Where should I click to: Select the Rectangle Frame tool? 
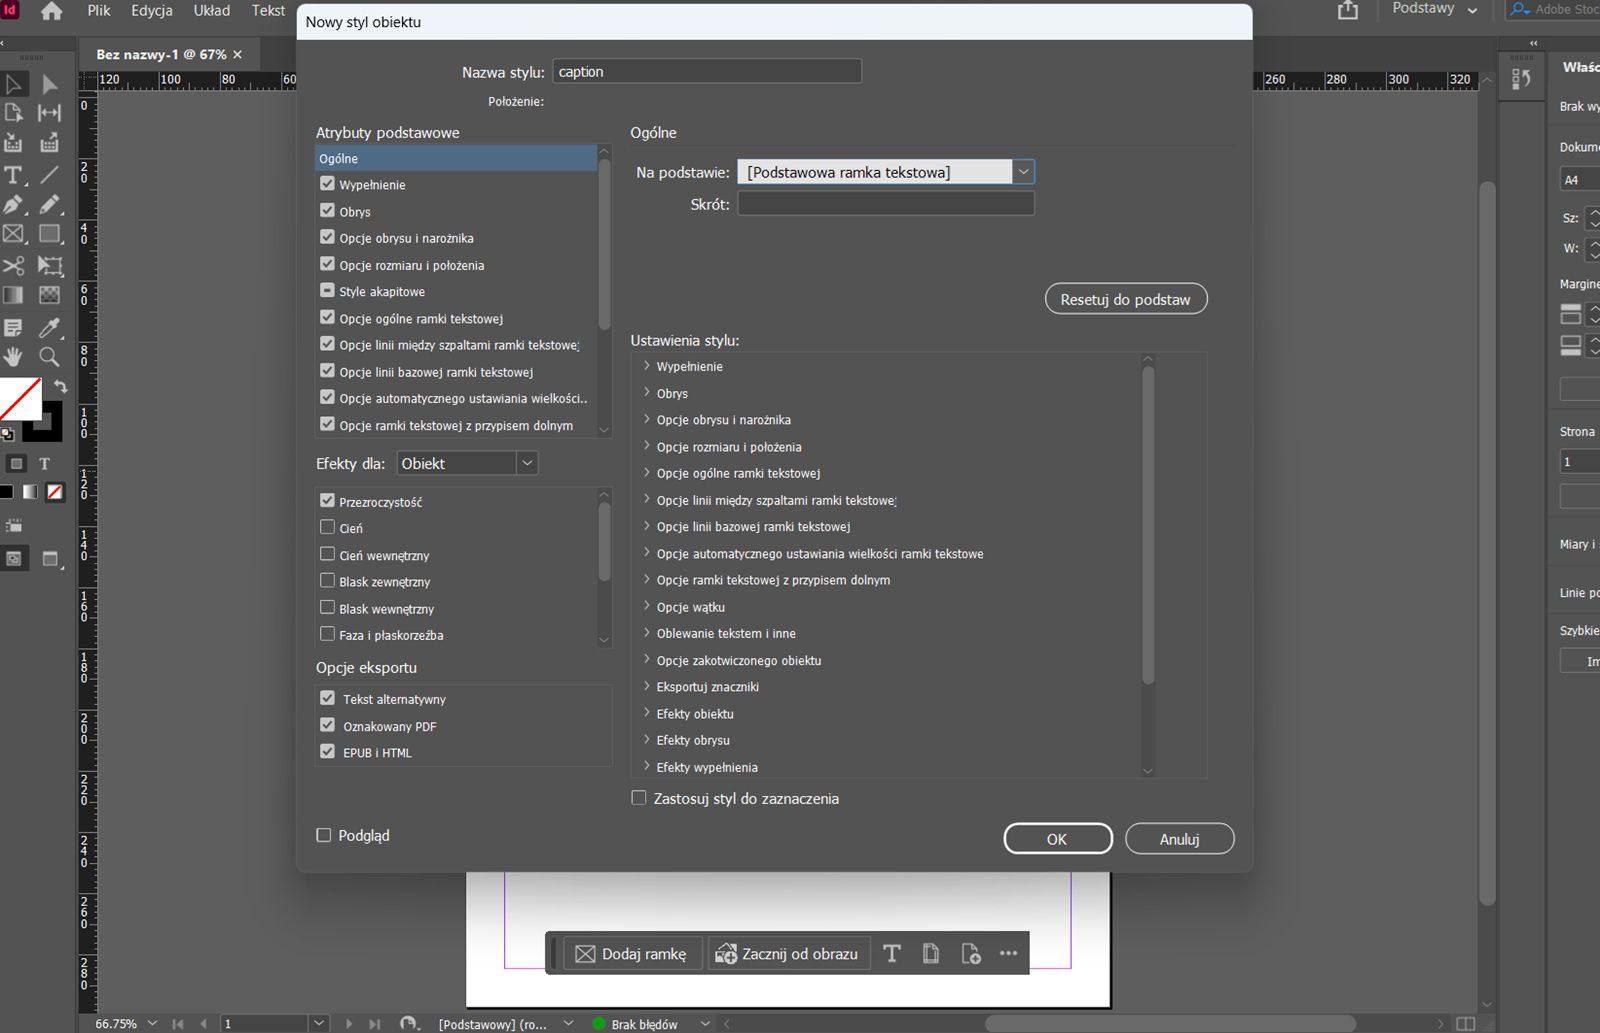(14, 234)
